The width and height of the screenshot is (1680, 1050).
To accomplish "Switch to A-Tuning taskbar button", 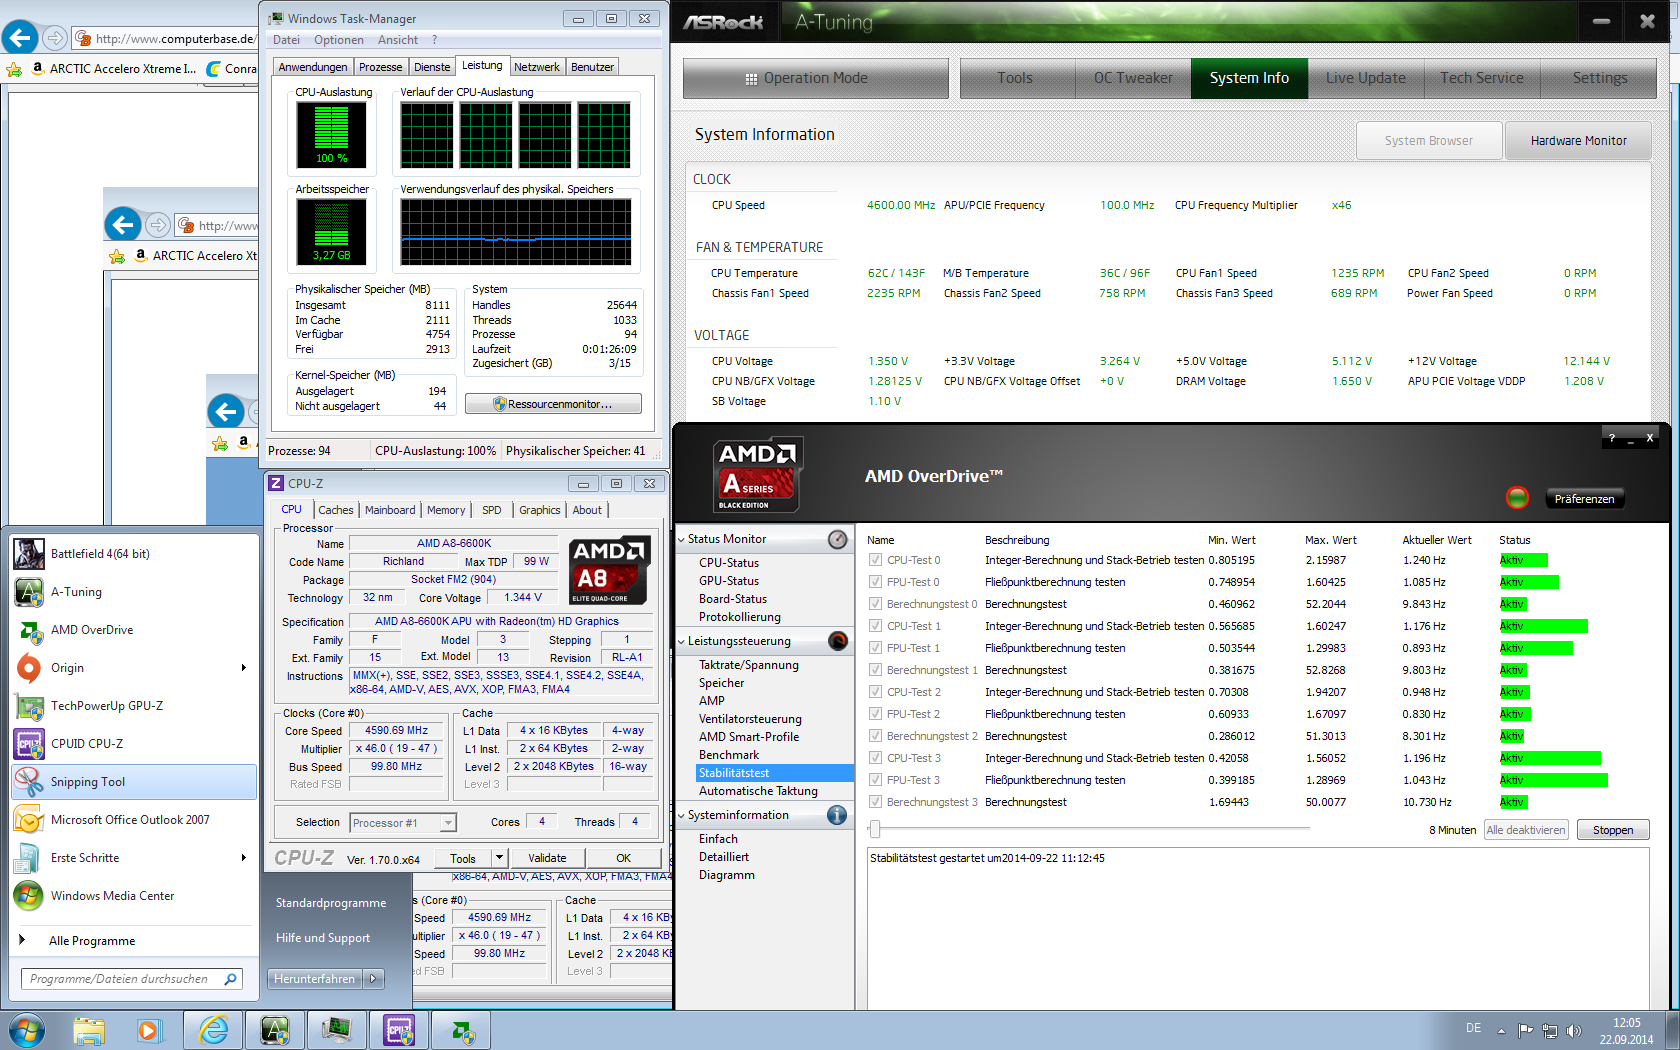I will tap(275, 1030).
